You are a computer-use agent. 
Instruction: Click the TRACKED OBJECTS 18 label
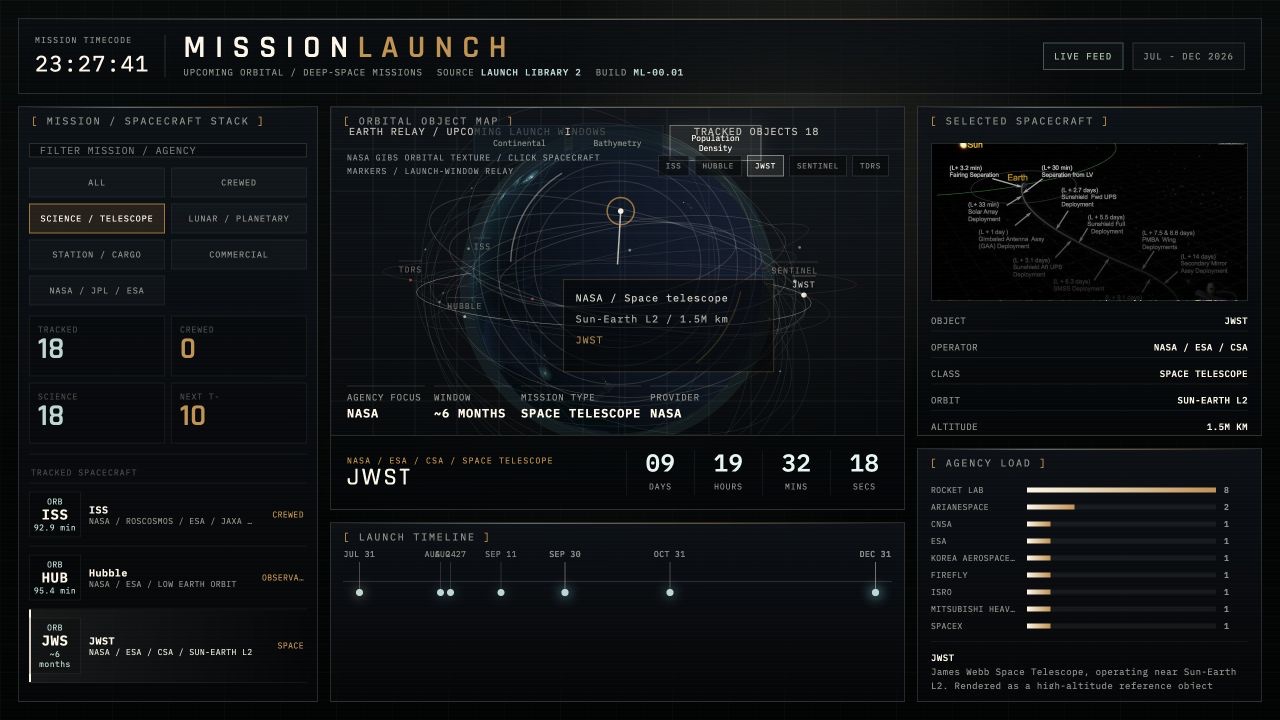pos(756,132)
